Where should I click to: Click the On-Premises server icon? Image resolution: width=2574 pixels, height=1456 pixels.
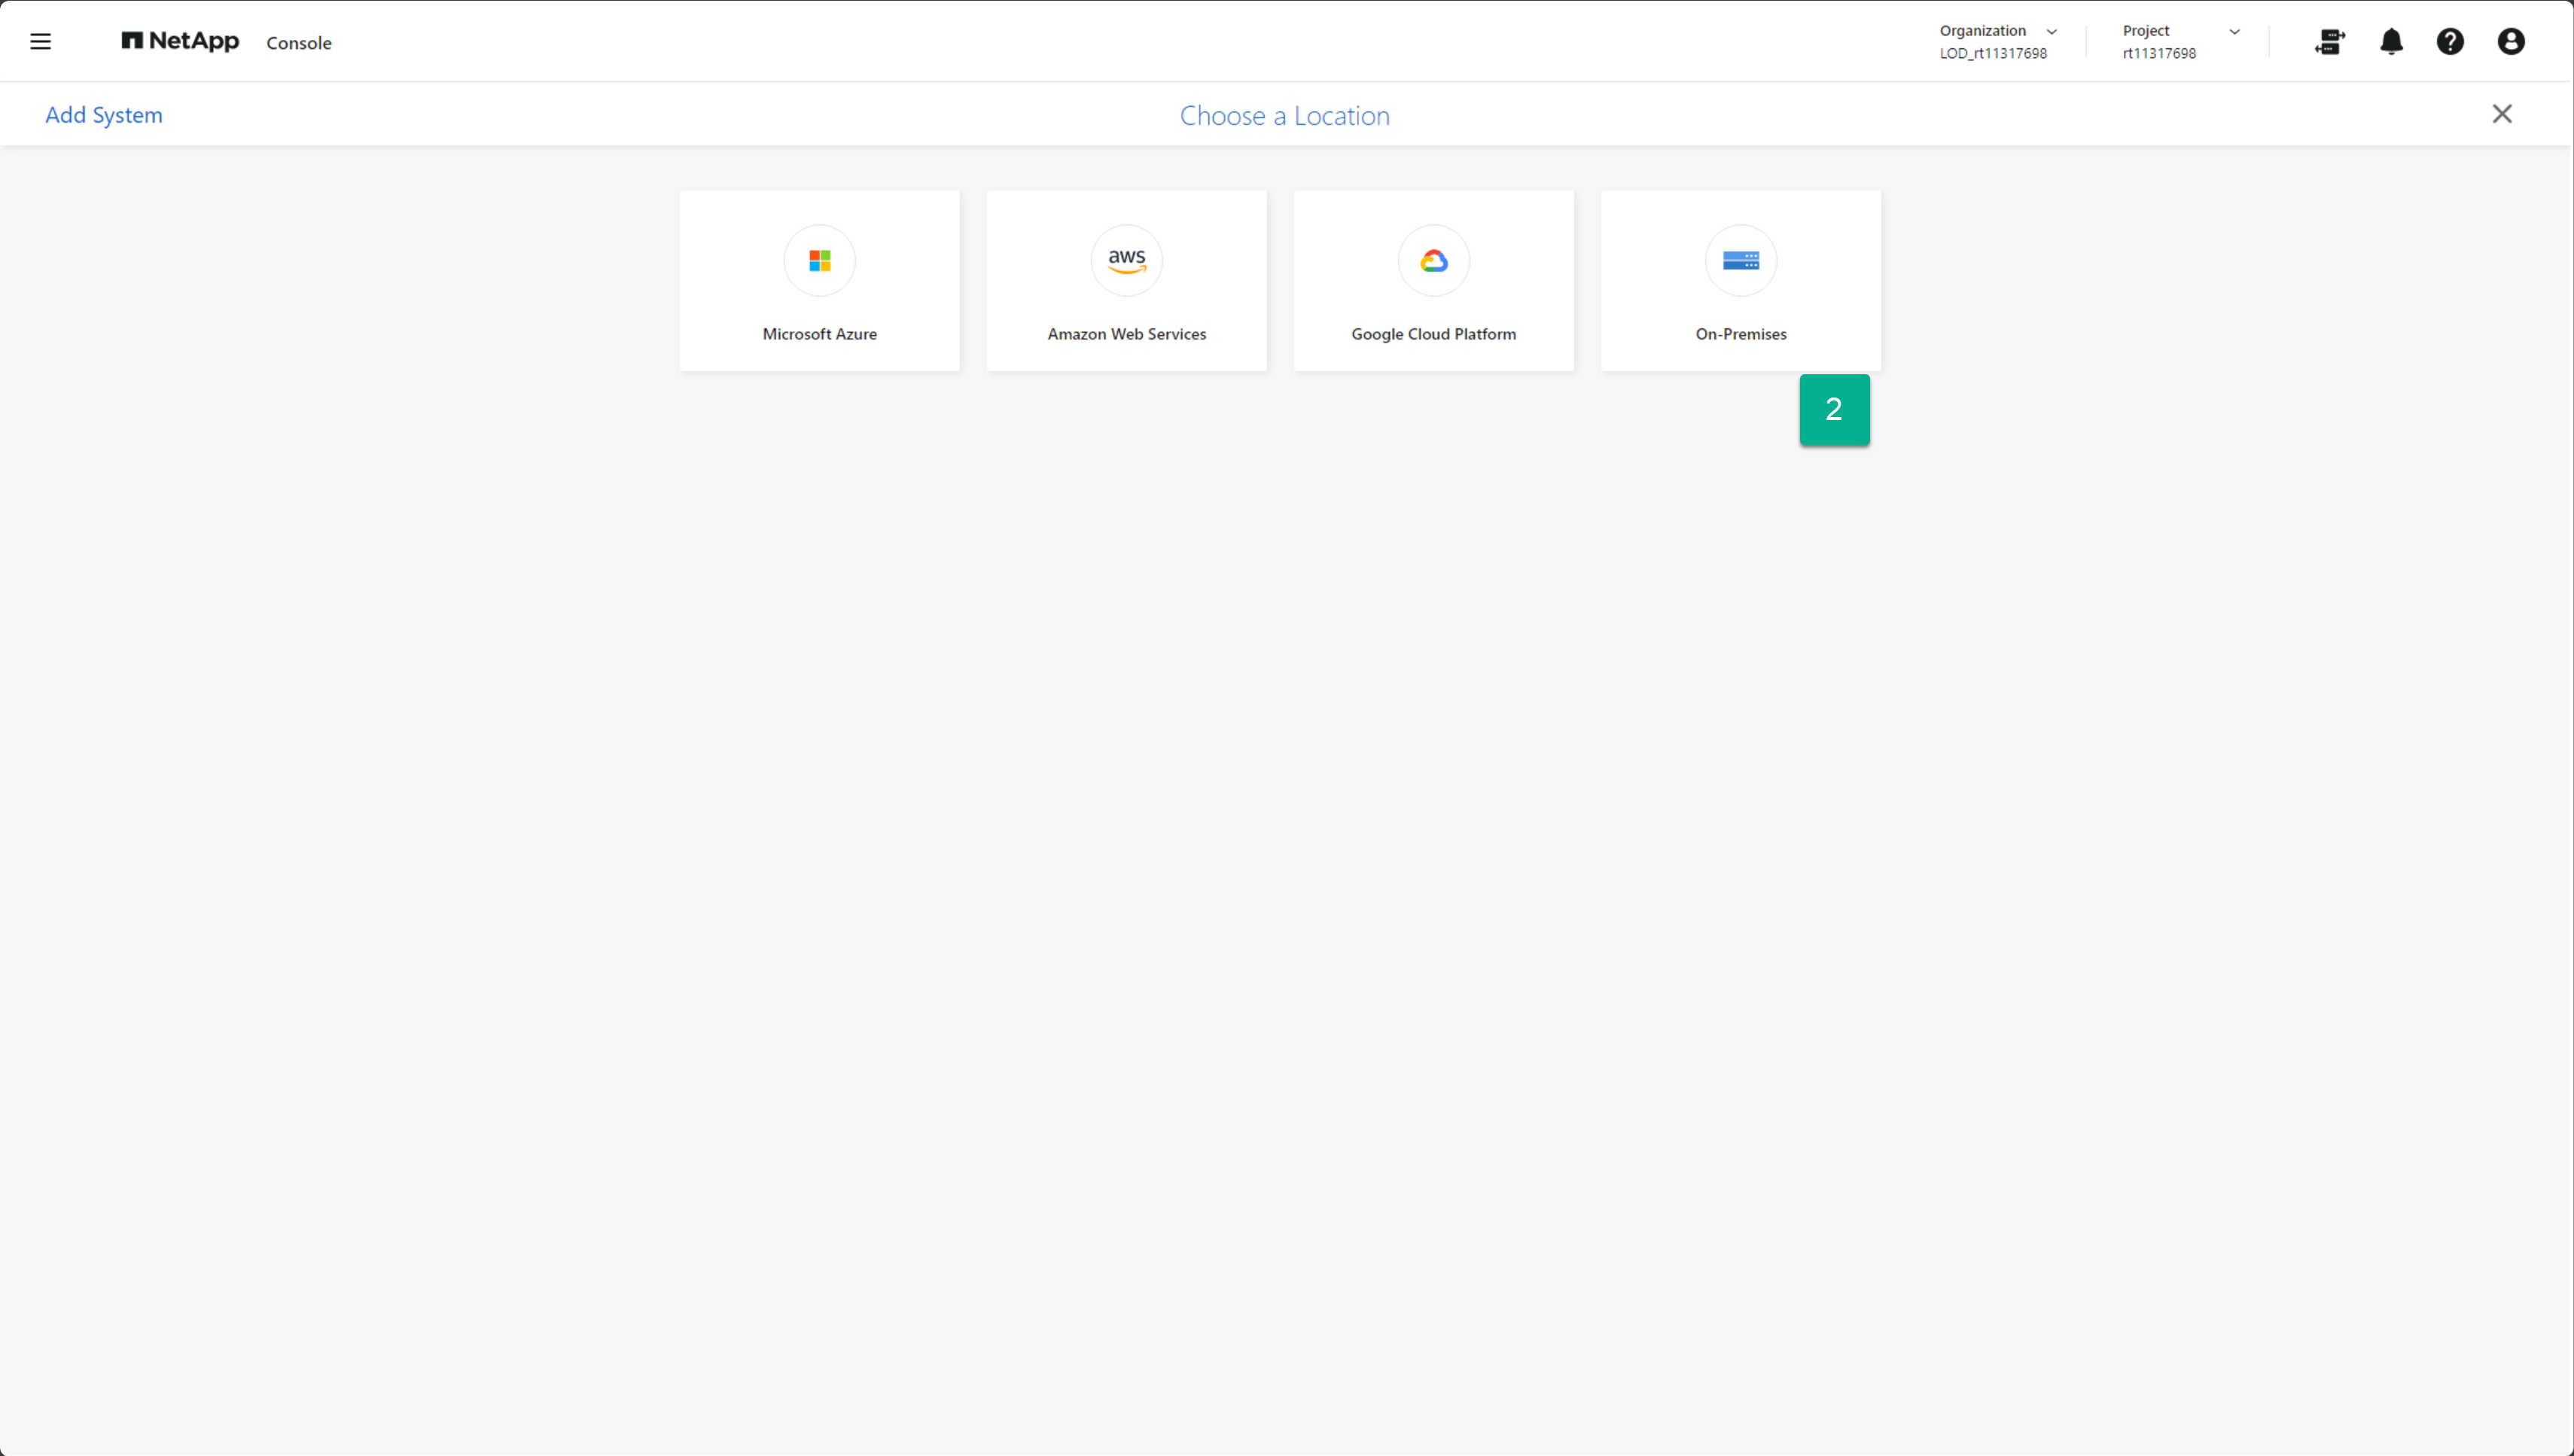pyautogui.click(x=1740, y=261)
